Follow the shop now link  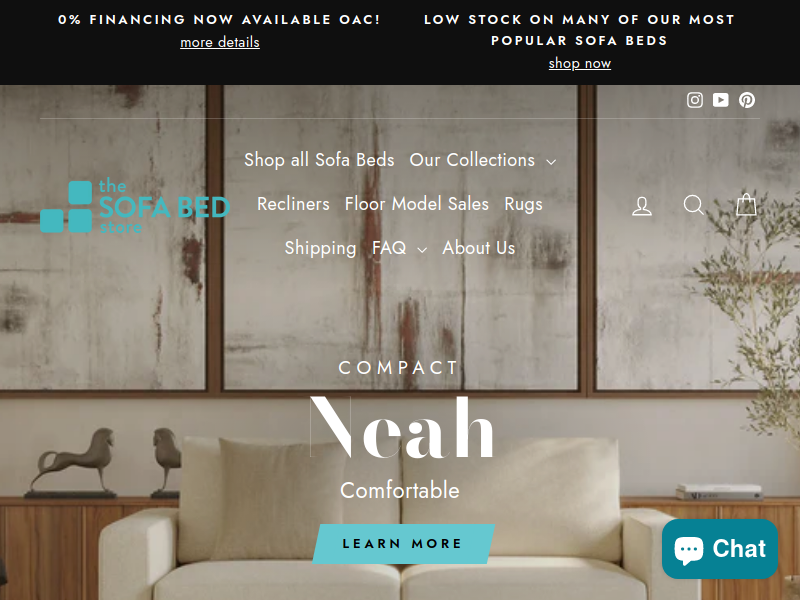580,63
